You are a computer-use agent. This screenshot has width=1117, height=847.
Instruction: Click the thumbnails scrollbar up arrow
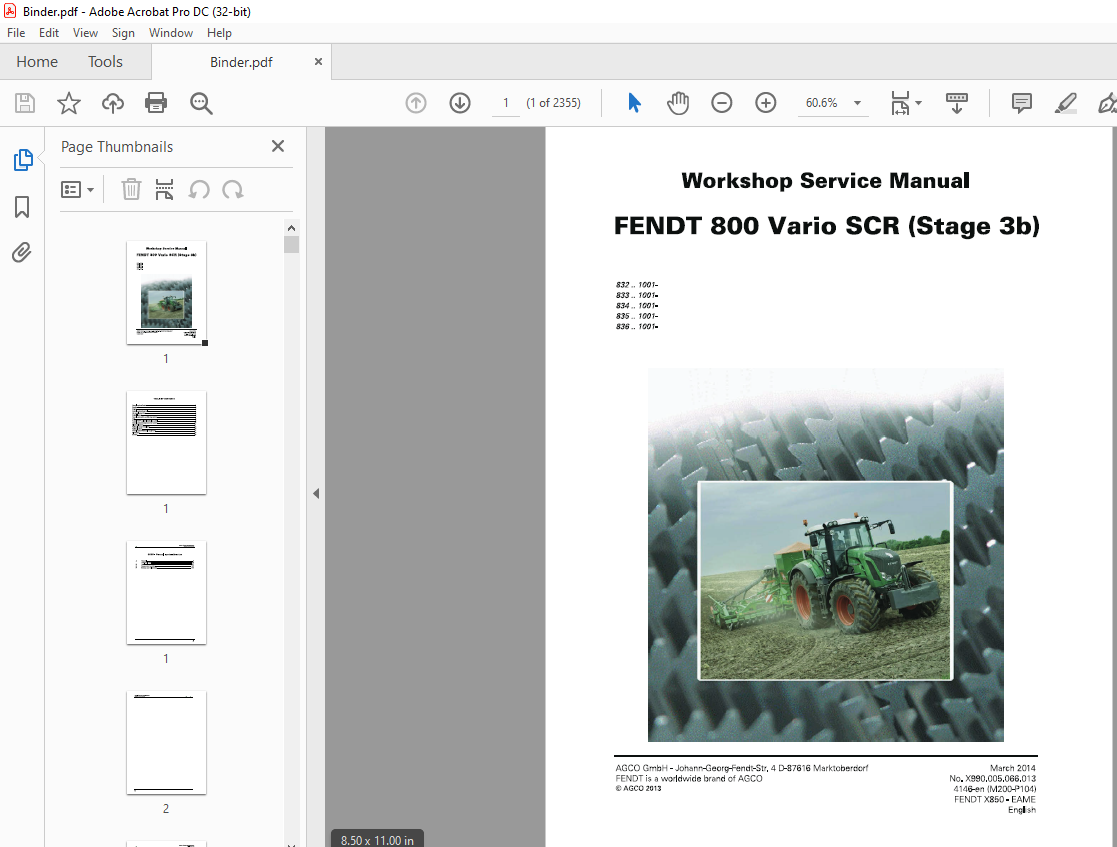coord(291,228)
